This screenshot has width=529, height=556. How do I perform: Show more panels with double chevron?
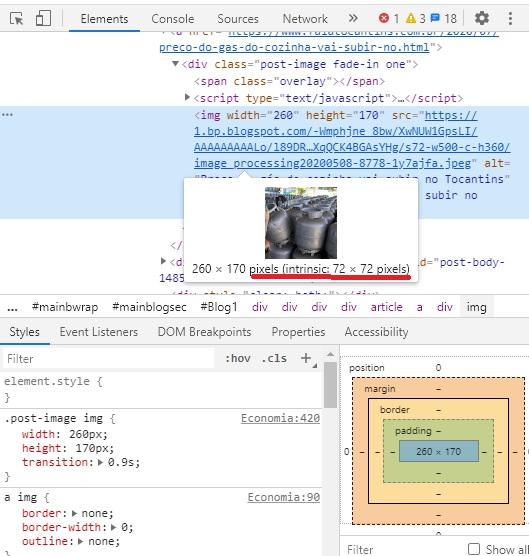tap(353, 18)
